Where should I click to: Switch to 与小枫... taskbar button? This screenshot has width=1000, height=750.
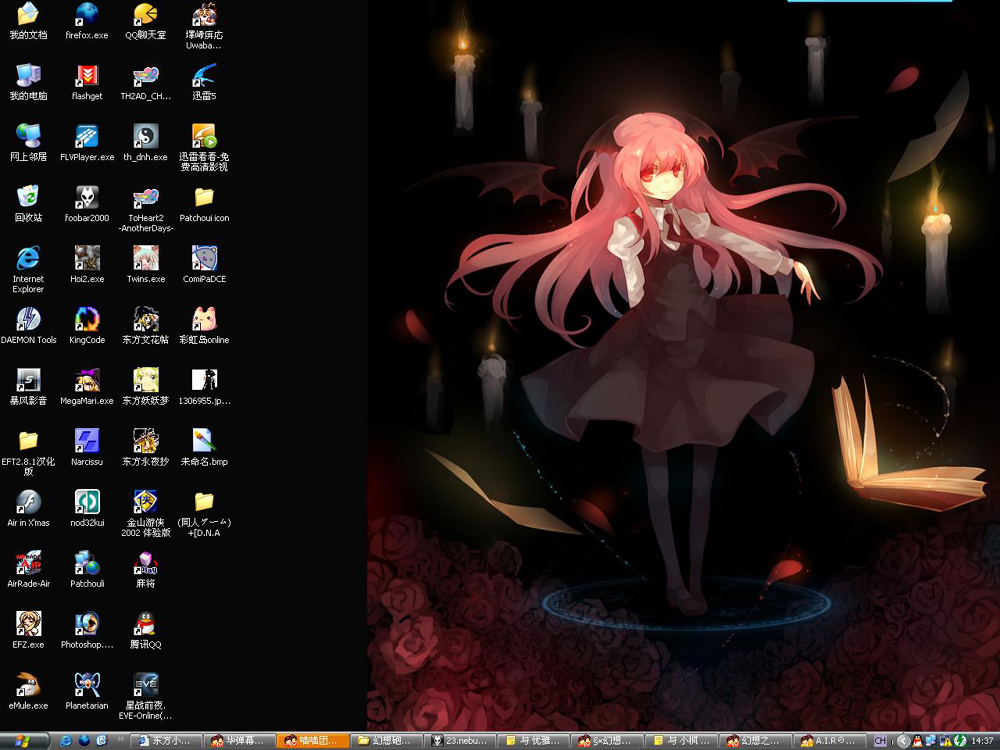(680, 741)
